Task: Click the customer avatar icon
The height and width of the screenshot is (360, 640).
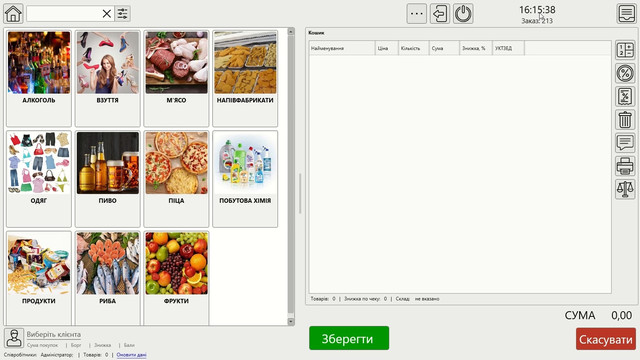Action: 14,338
